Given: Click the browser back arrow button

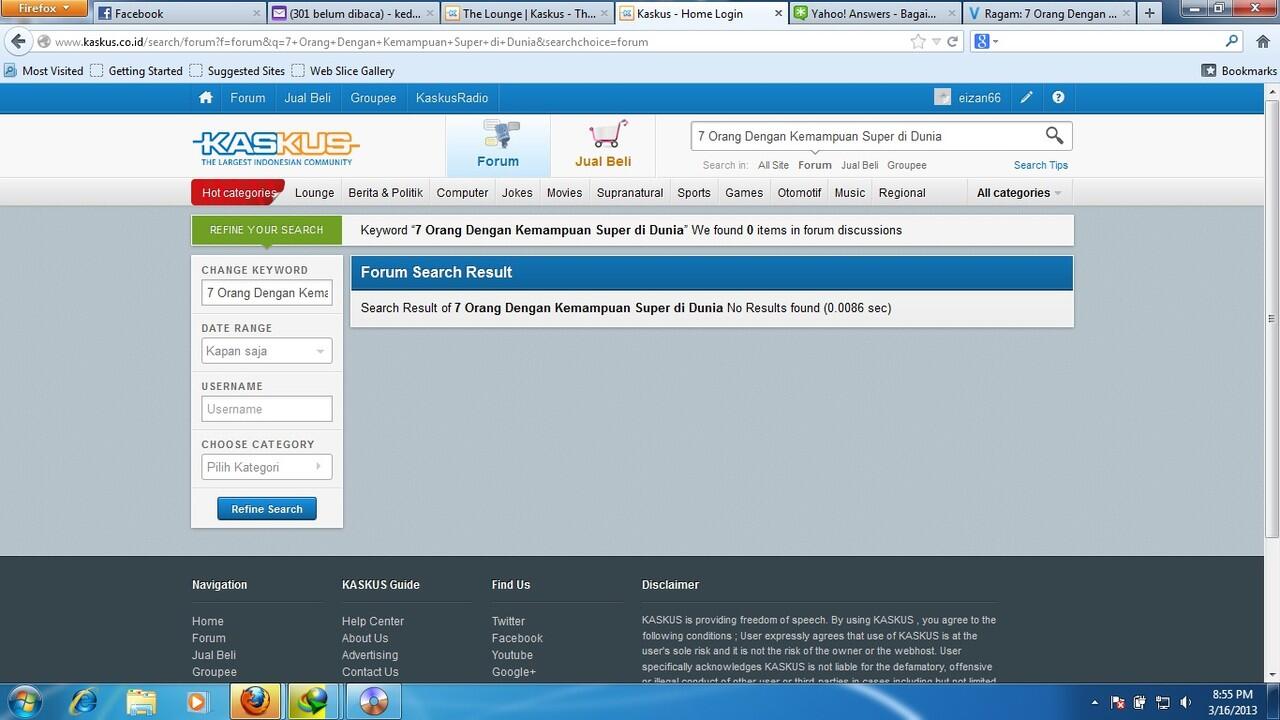Looking at the screenshot, I should coord(17,42).
